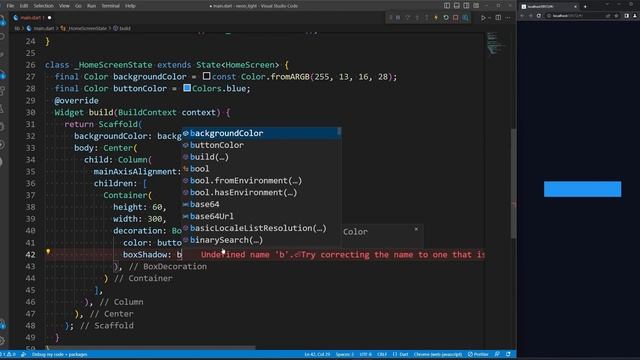640x360 pixels.
Task: Open editor More Actions ellipsis
Action: pos(508,18)
